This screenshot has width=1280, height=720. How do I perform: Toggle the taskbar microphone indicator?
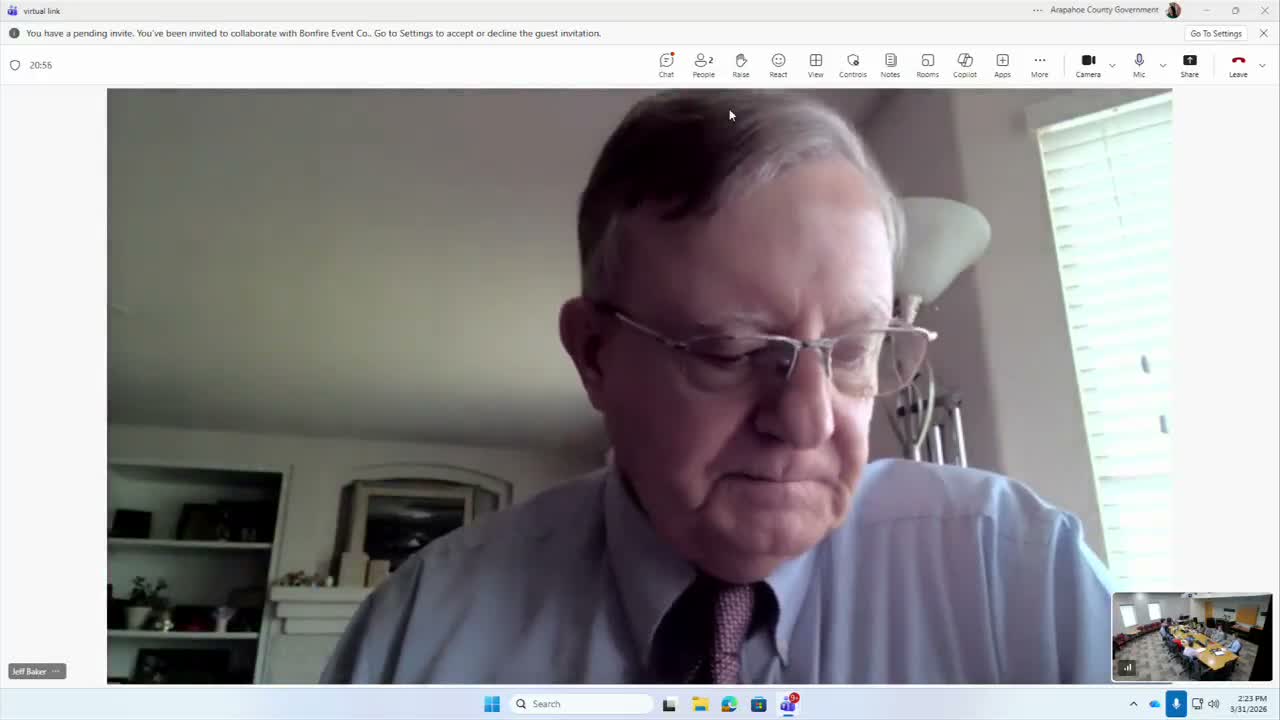point(1176,704)
